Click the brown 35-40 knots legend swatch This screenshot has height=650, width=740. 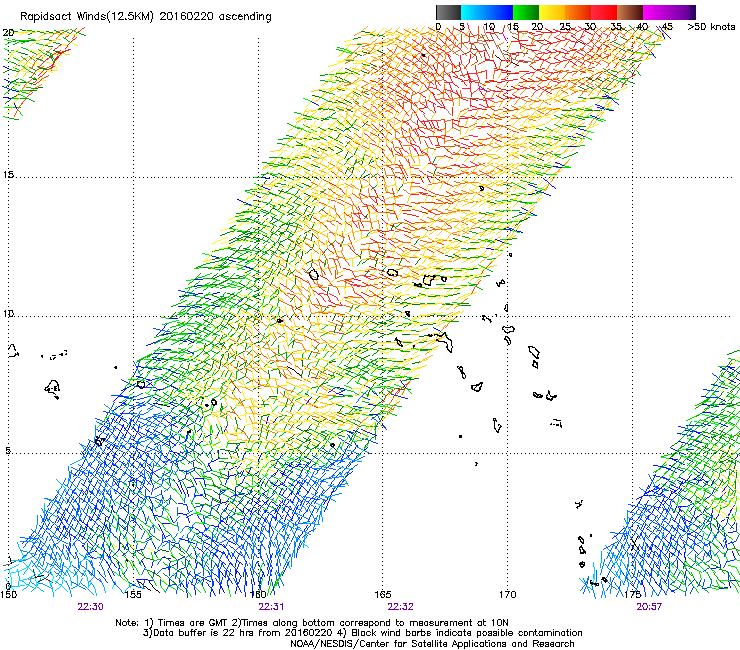(630, 12)
